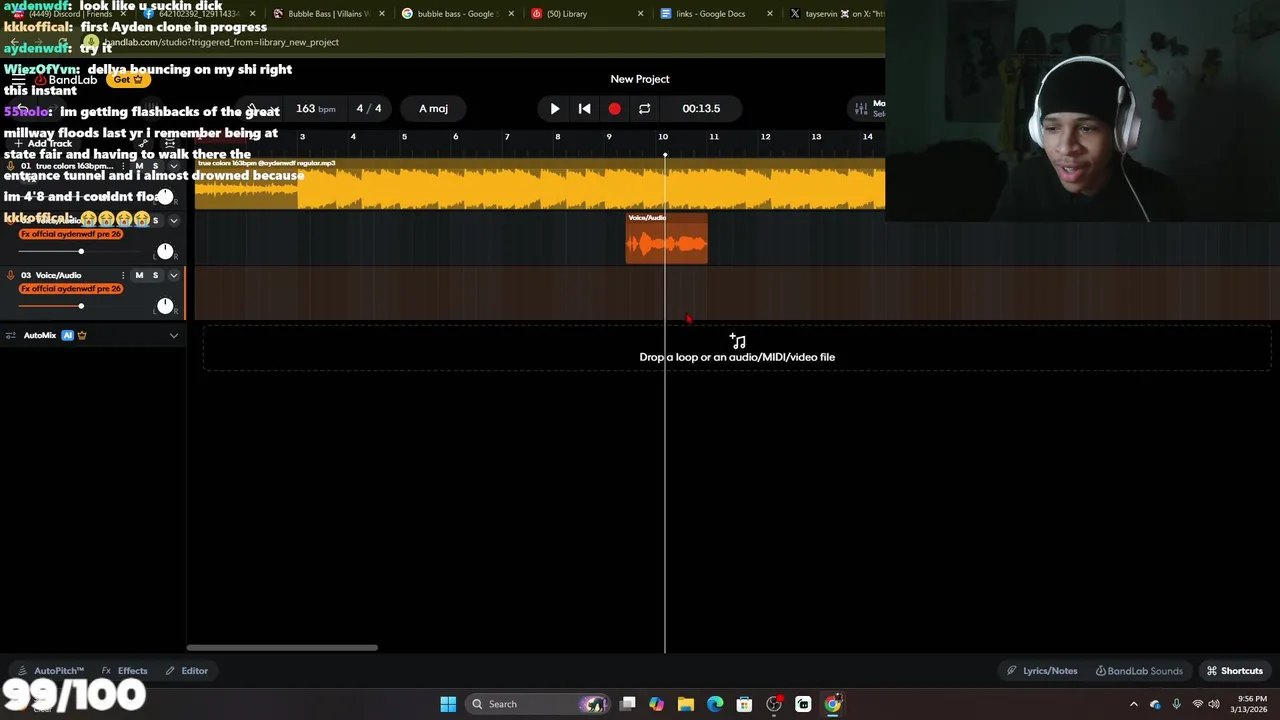Screen dimensions: 1280x720
Task: Click the pan knob on track 03
Action: point(165,306)
